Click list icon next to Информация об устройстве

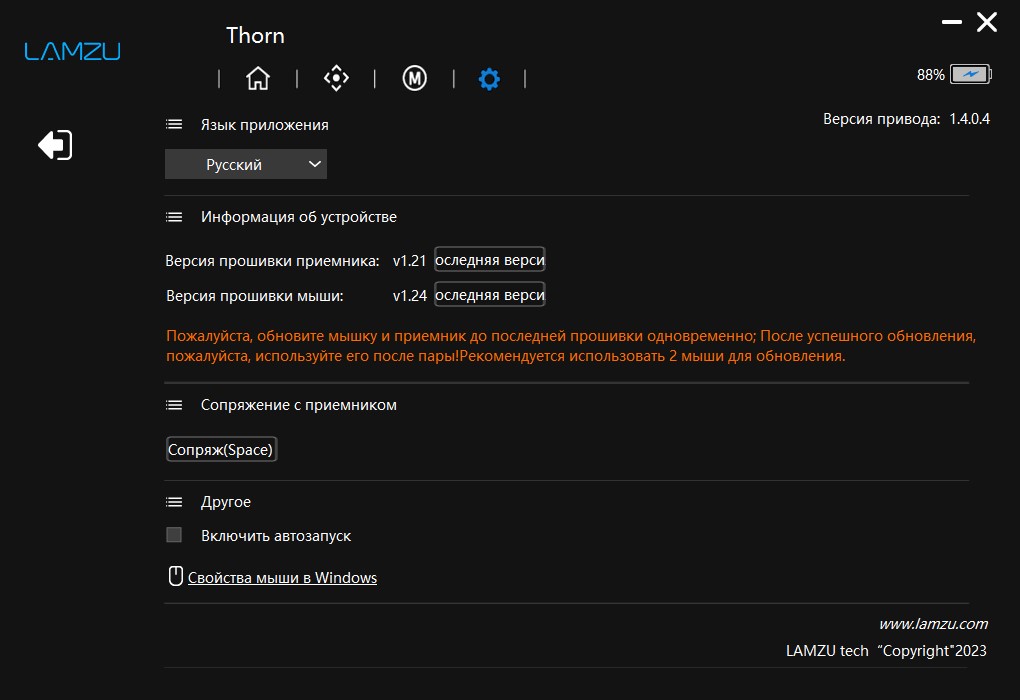click(174, 217)
